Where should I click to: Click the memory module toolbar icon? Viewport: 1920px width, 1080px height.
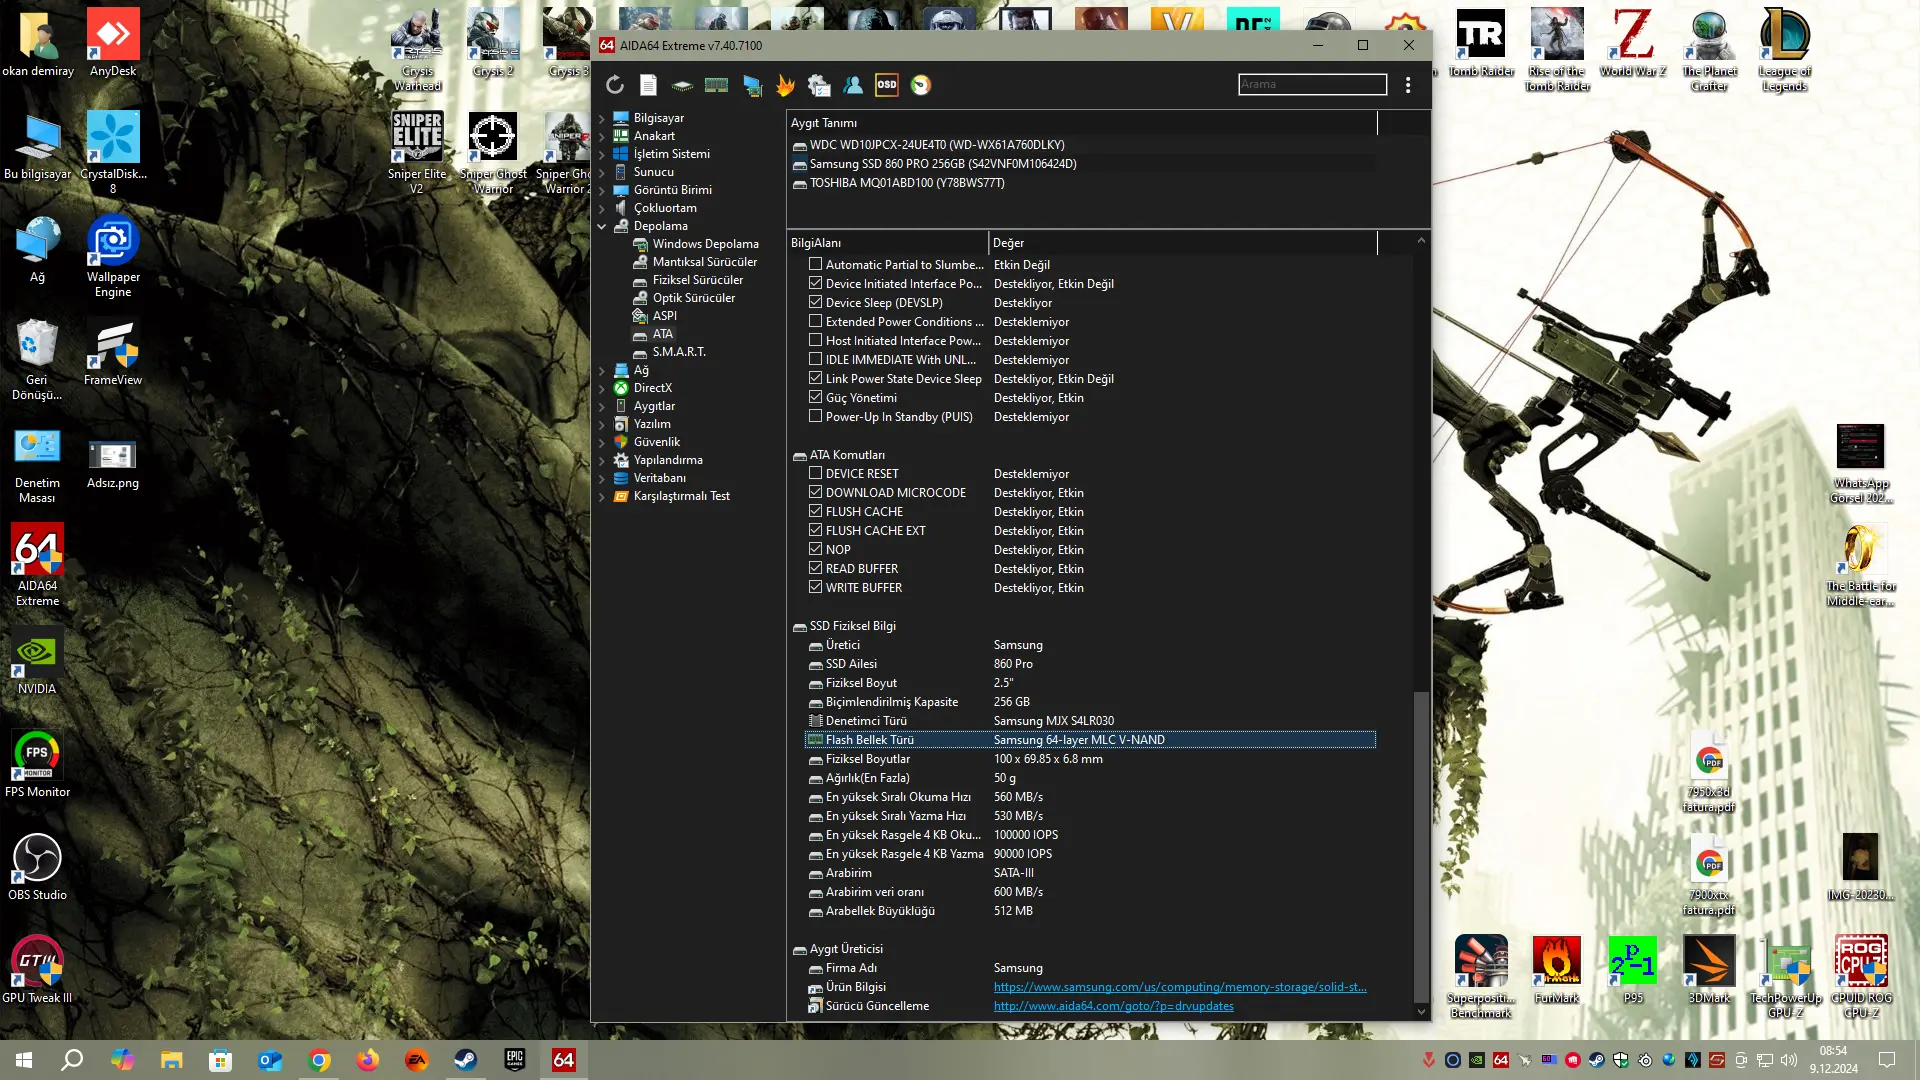click(716, 85)
